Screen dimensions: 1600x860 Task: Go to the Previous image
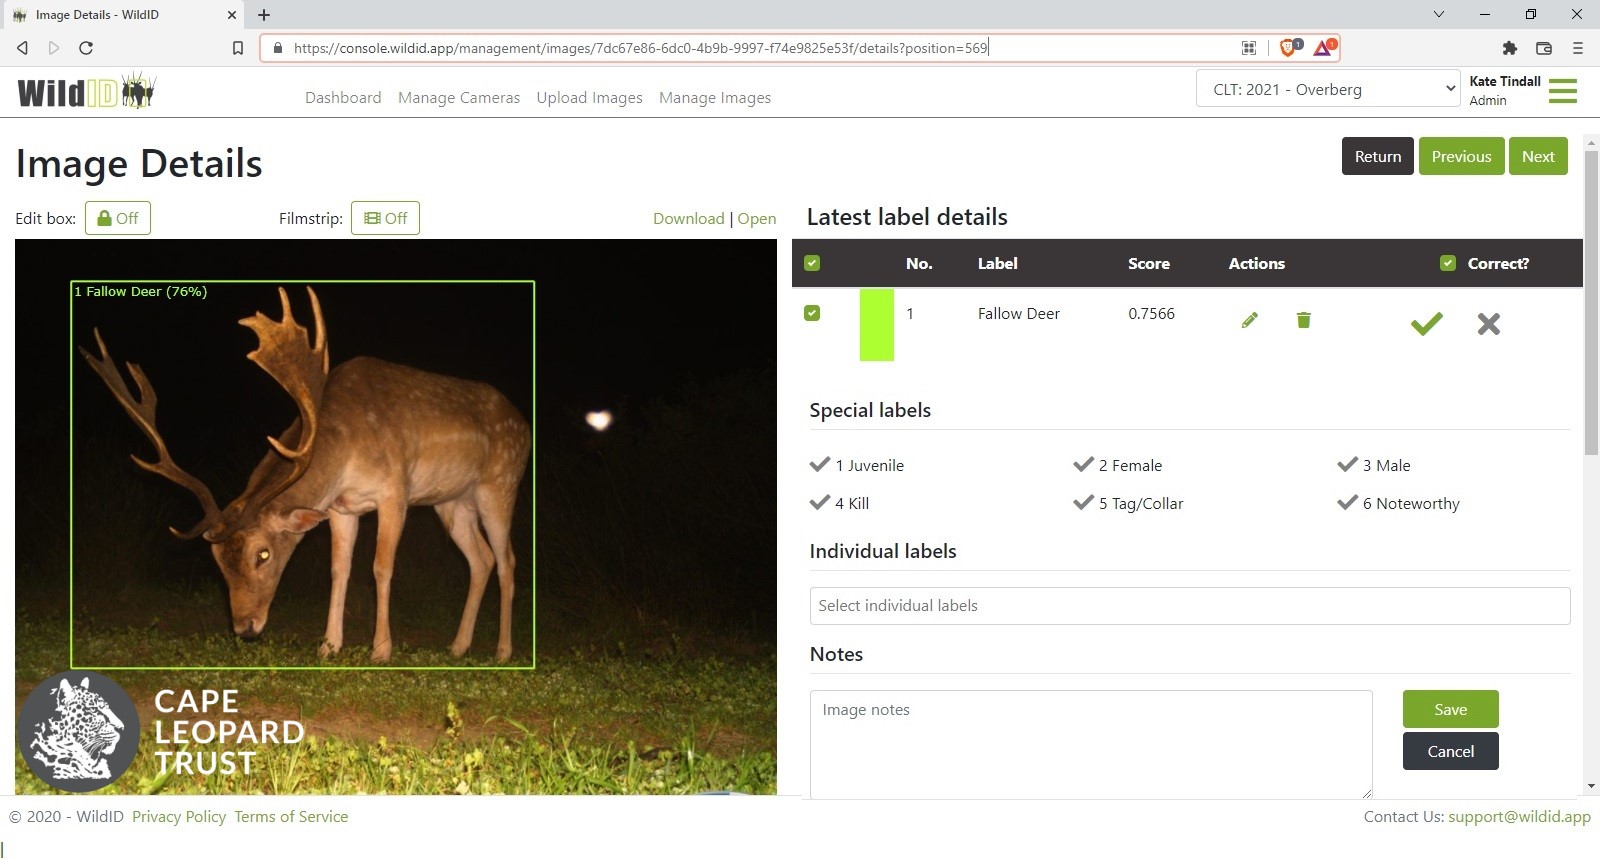(x=1461, y=156)
